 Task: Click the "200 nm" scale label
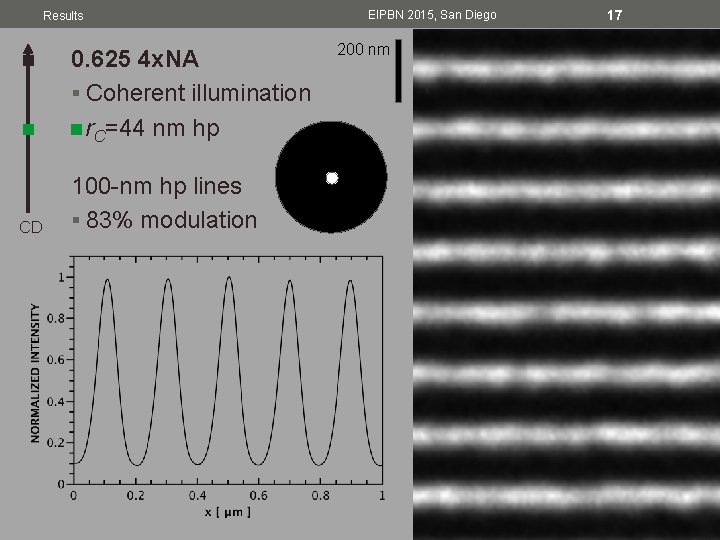pyautogui.click(x=363, y=50)
